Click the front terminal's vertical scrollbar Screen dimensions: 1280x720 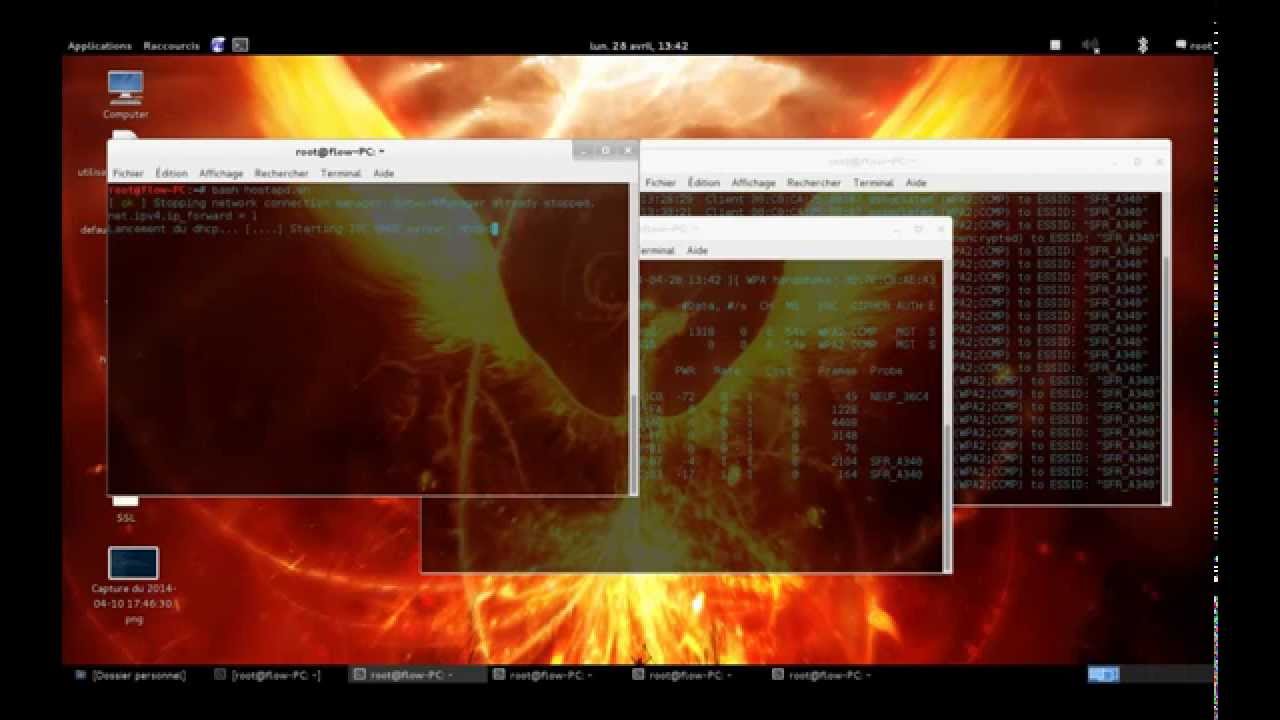point(632,339)
